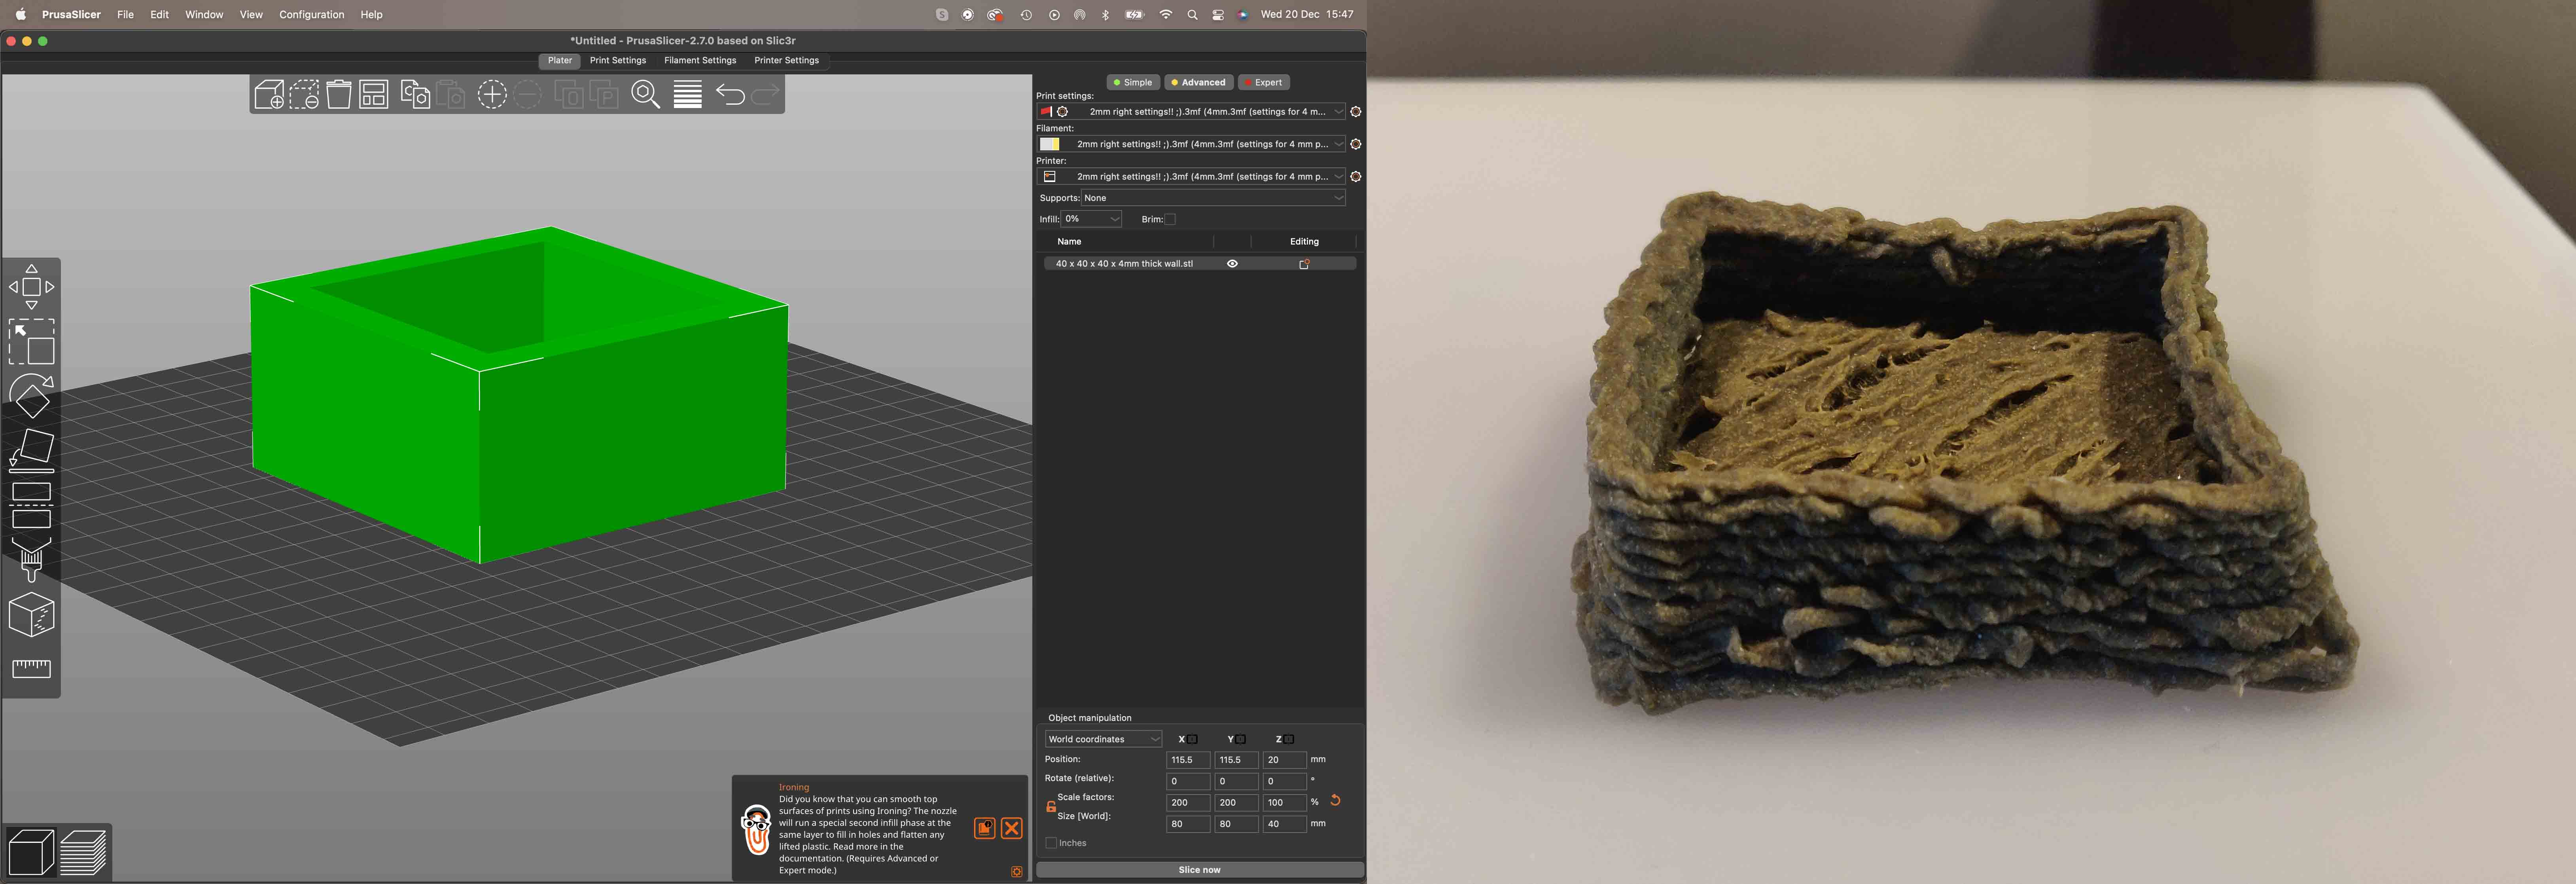Click the Position X input field
This screenshot has width=2576, height=884.
[x=1188, y=760]
